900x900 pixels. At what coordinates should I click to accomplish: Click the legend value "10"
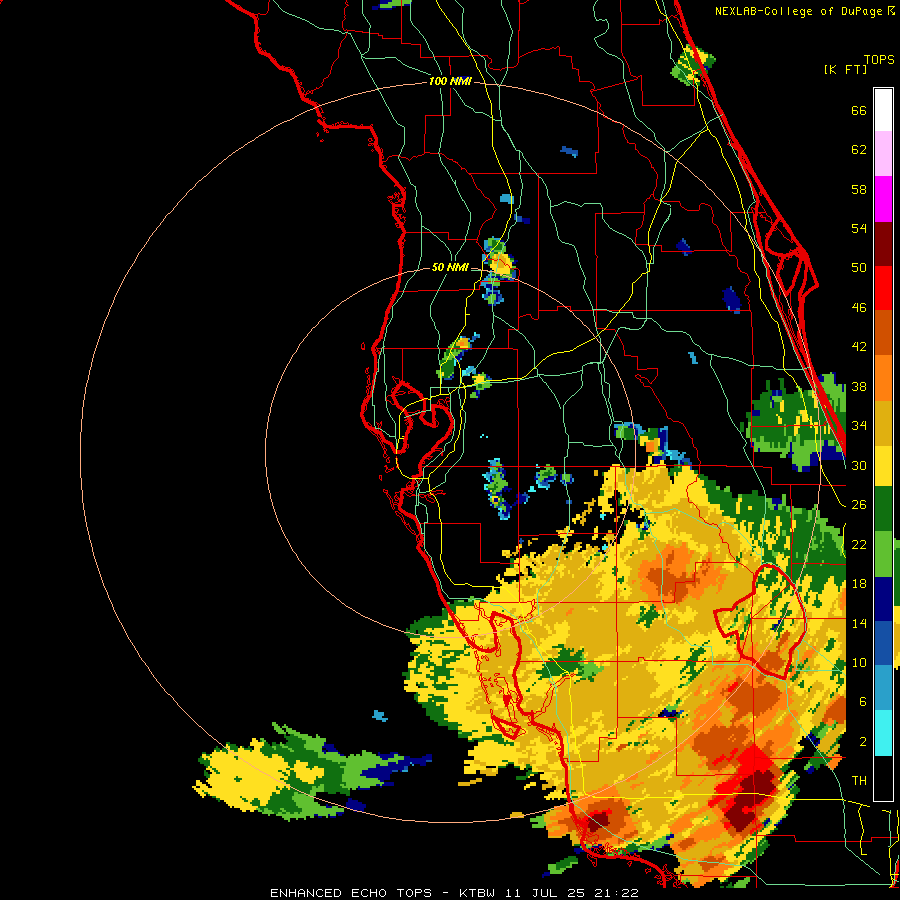tap(859, 662)
